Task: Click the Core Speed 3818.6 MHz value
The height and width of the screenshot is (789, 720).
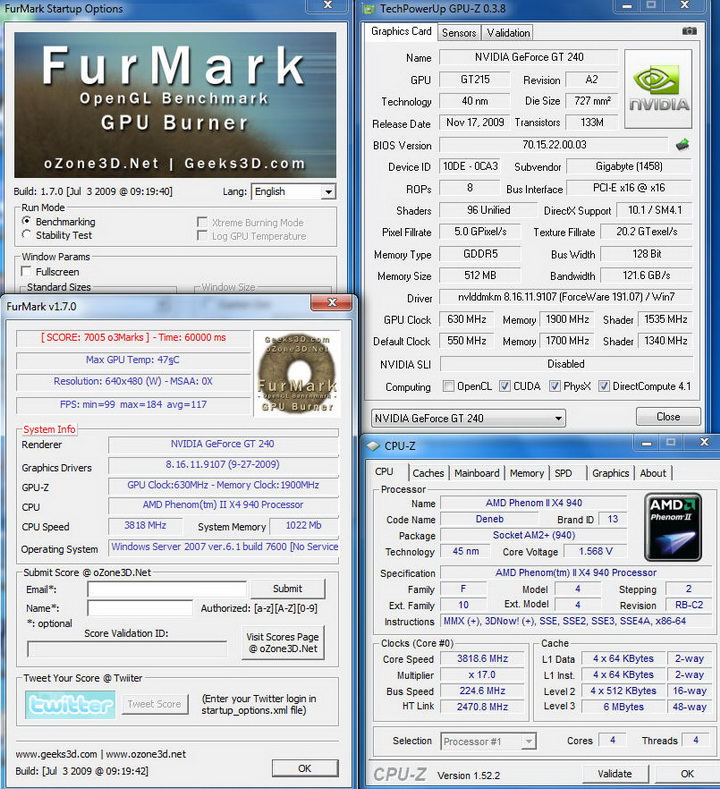Action: (x=482, y=659)
